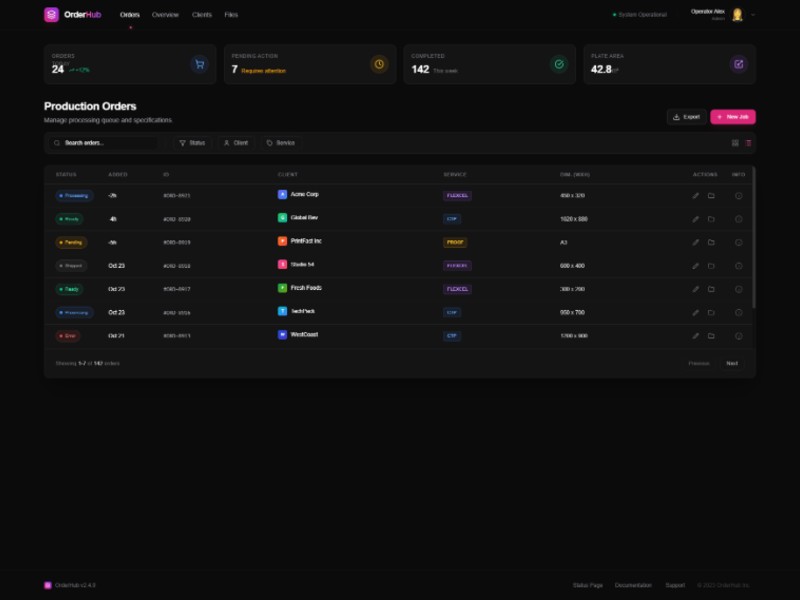The height and width of the screenshot is (600, 800).
Task: Click the Export button
Action: 686,117
